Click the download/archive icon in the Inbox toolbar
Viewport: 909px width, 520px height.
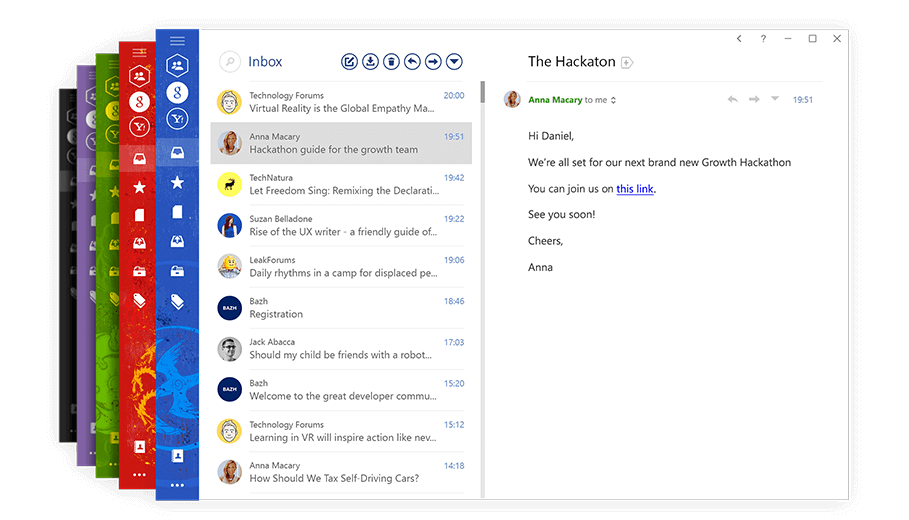point(370,62)
